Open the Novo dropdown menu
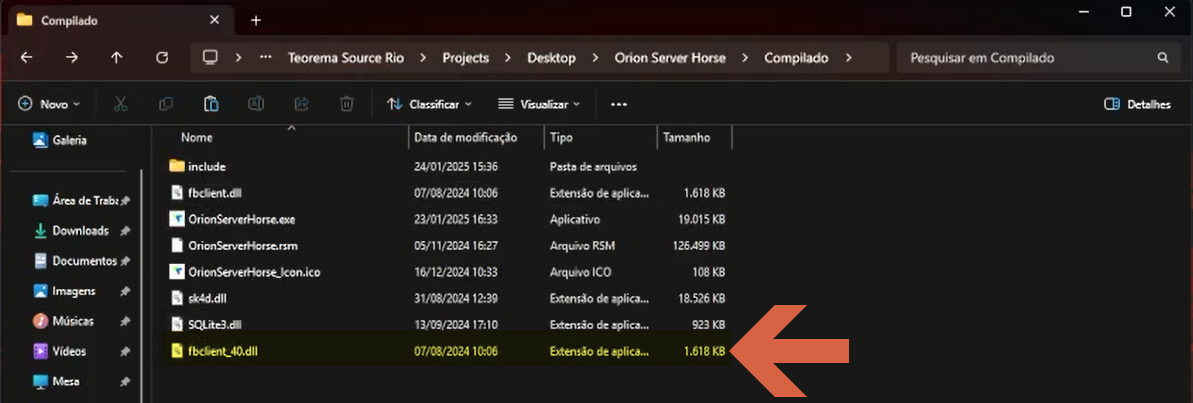Image resolution: width=1193 pixels, height=403 pixels. (49, 104)
